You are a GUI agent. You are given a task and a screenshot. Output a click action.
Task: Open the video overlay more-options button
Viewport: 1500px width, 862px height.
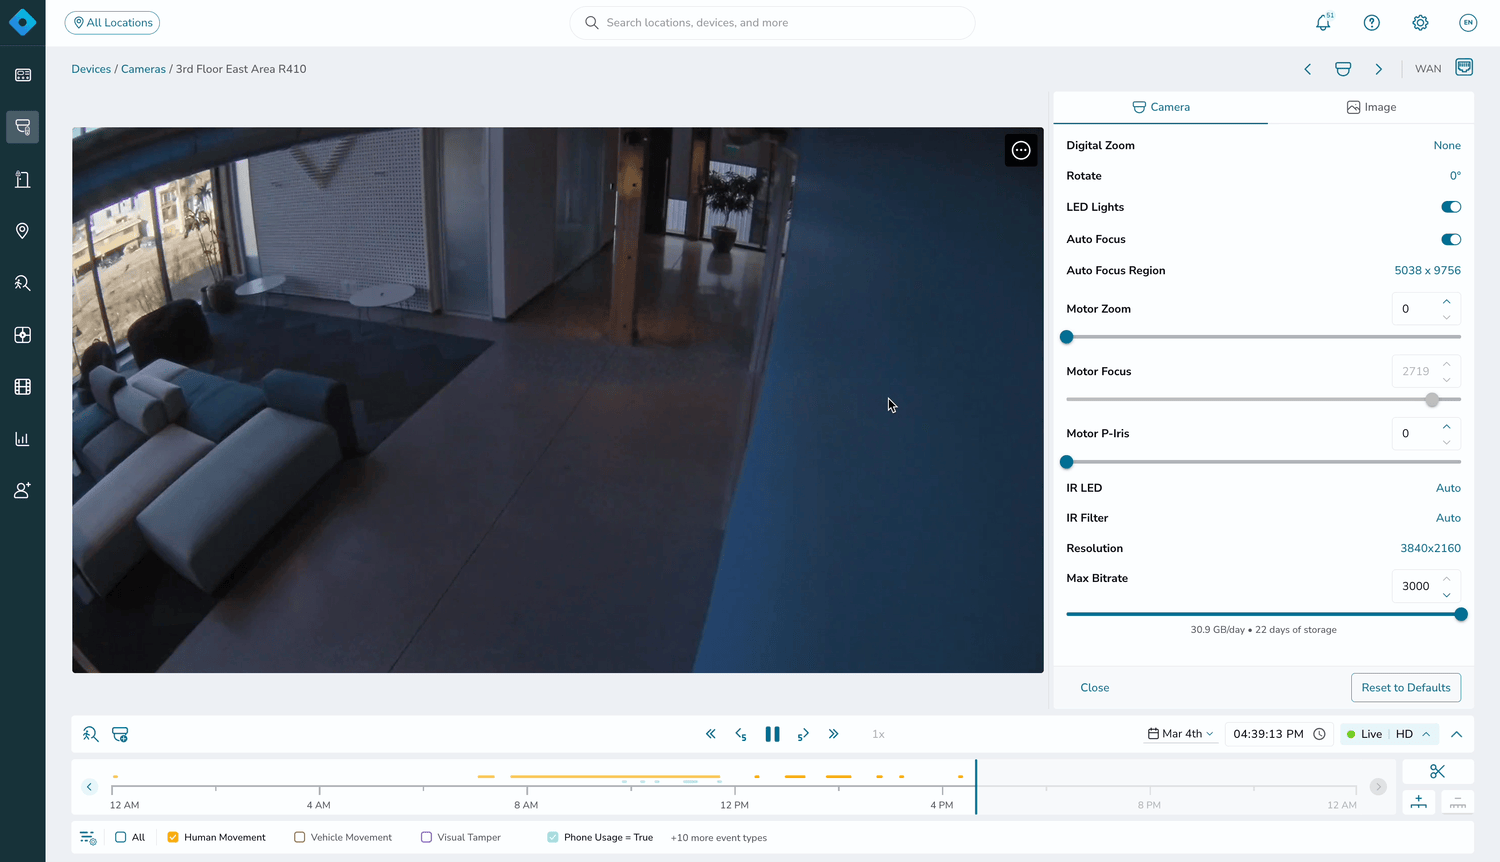pos(1021,150)
